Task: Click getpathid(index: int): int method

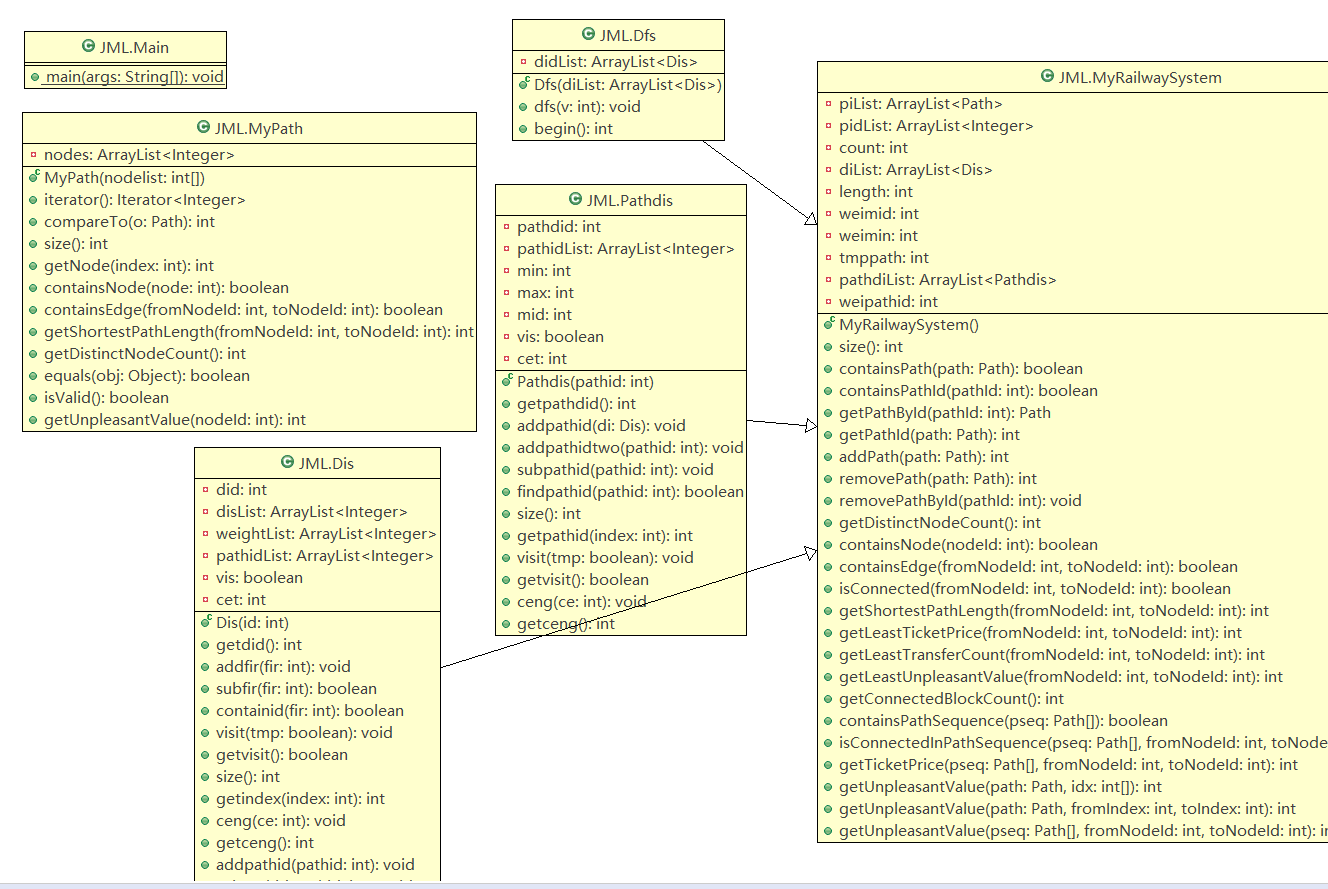Action: point(605,535)
